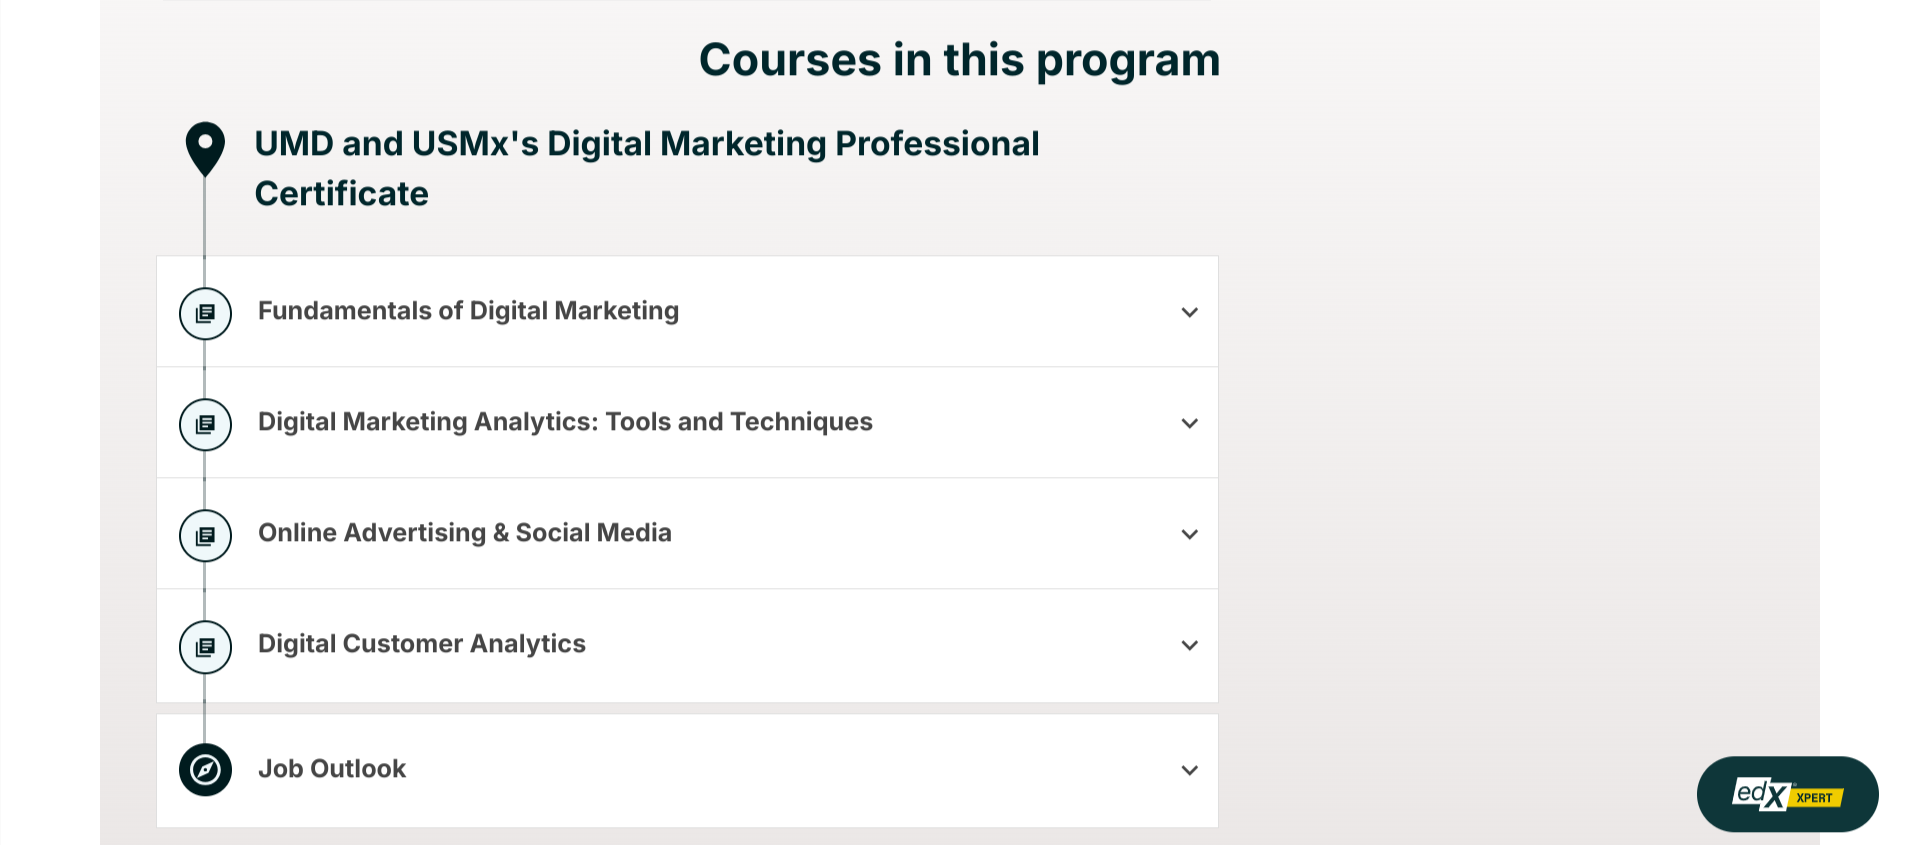Click the compass icon next to Job Outlook
The height and width of the screenshot is (845, 1920).
(205, 770)
